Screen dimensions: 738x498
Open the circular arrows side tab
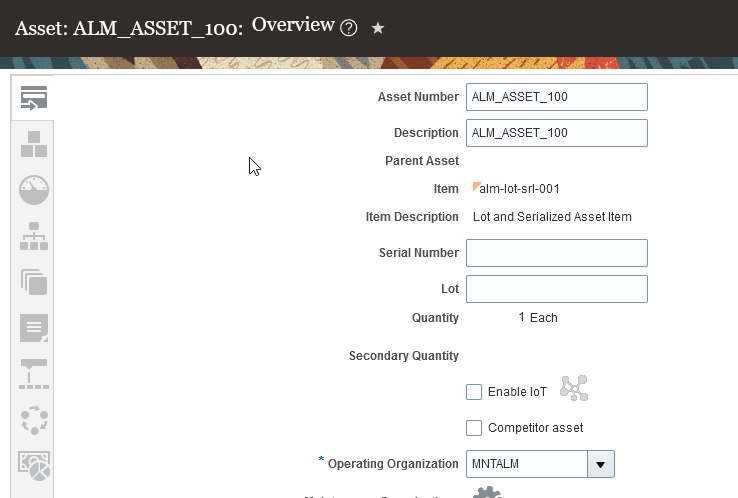tap(34, 420)
